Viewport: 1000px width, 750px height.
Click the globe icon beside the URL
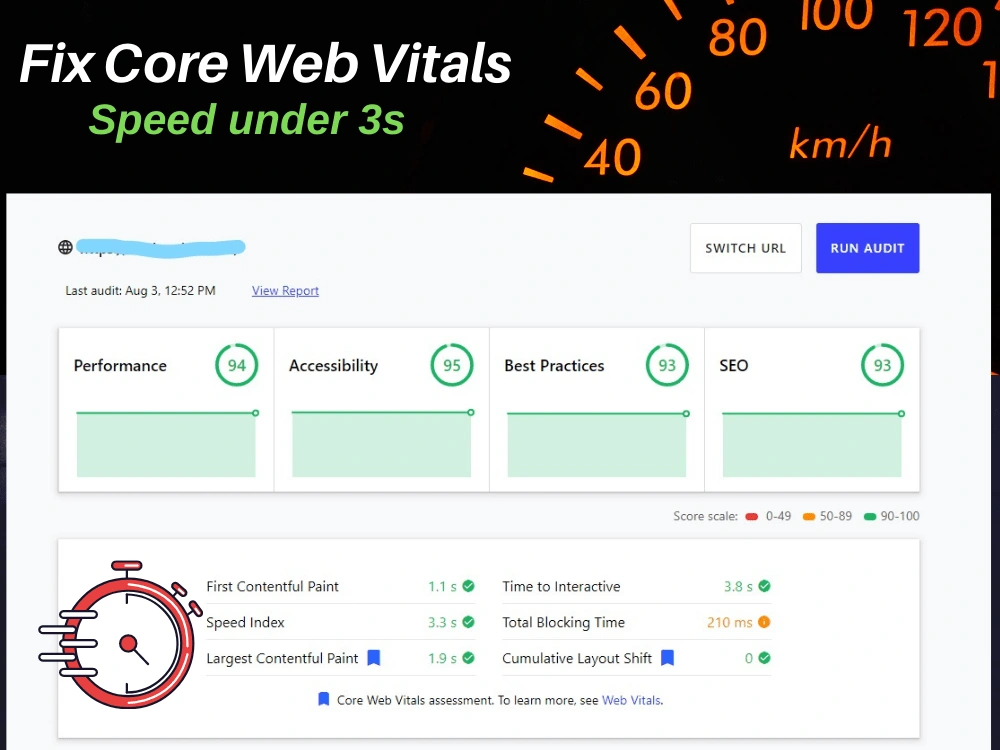click(x=65, y=247)
